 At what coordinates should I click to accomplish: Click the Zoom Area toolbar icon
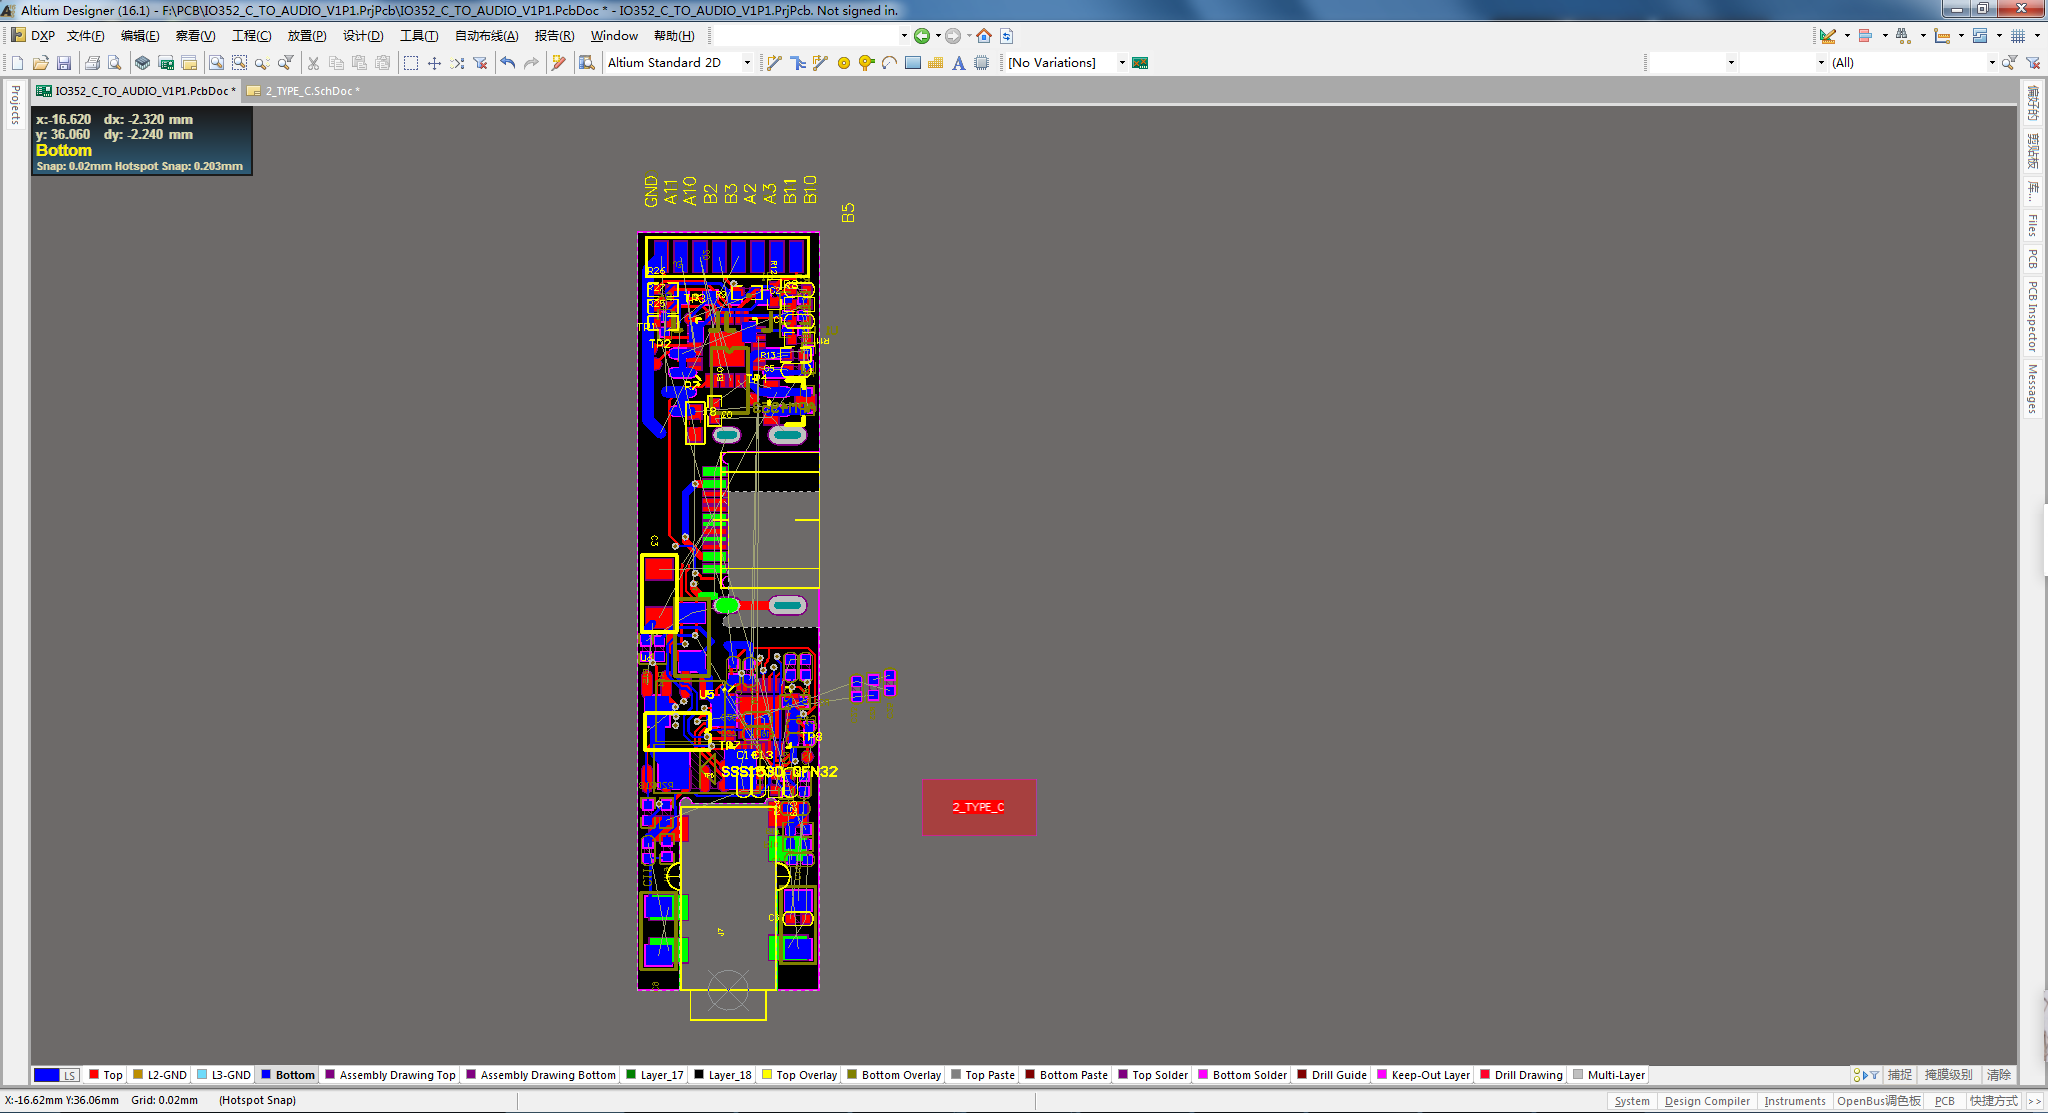(x=239, y=62)
